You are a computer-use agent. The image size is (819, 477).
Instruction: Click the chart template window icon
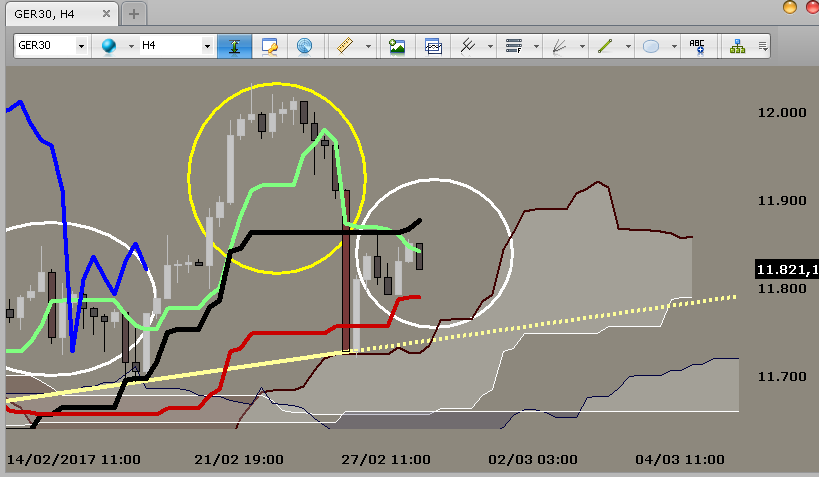pos(433,46)
